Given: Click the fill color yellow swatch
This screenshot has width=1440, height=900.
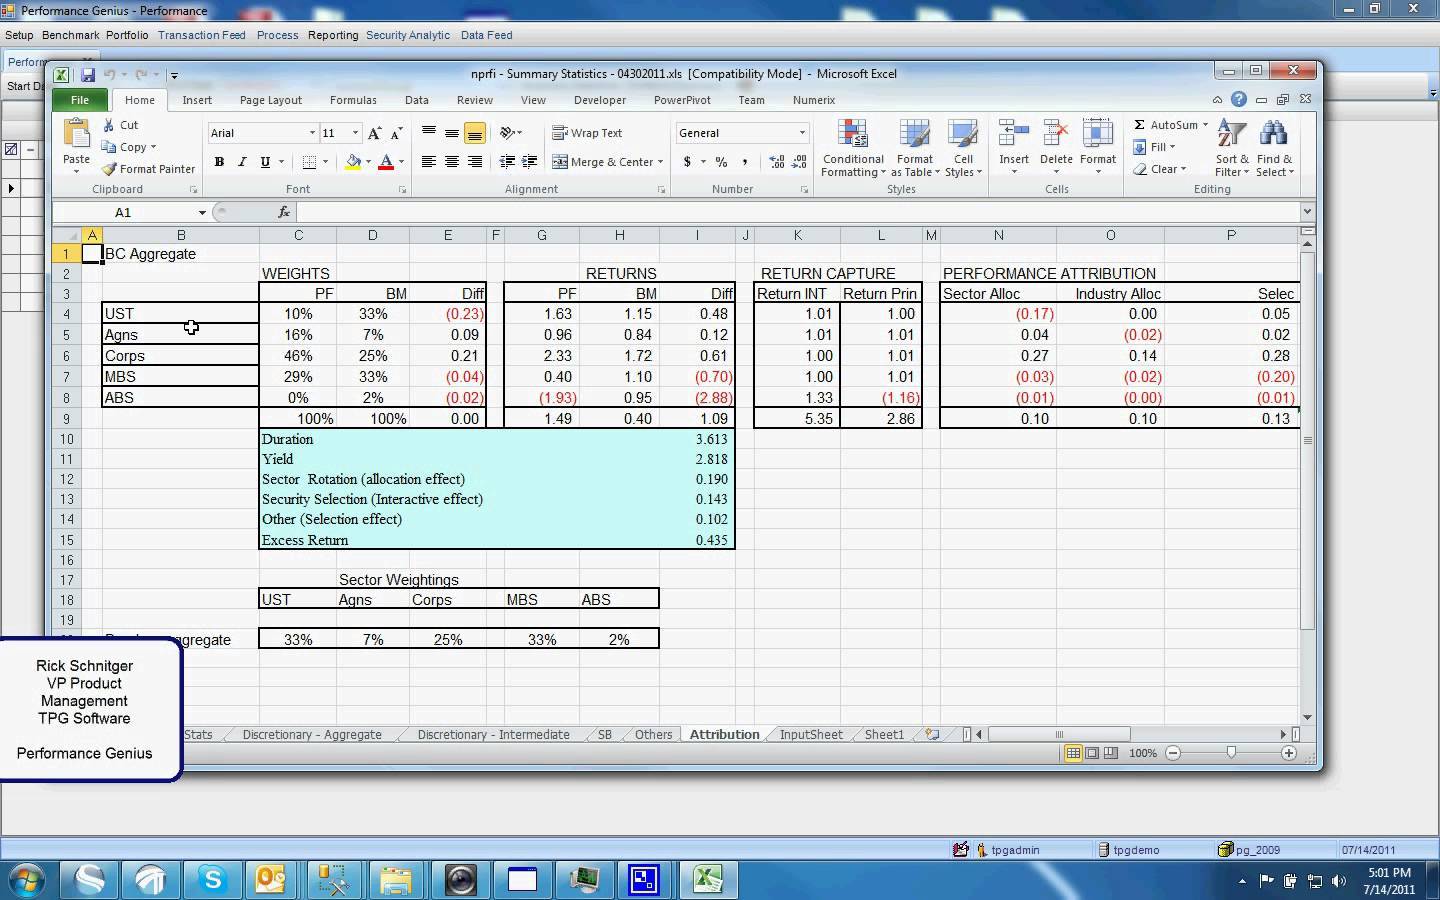Looking at the screenshot, I should pos(353,162).
